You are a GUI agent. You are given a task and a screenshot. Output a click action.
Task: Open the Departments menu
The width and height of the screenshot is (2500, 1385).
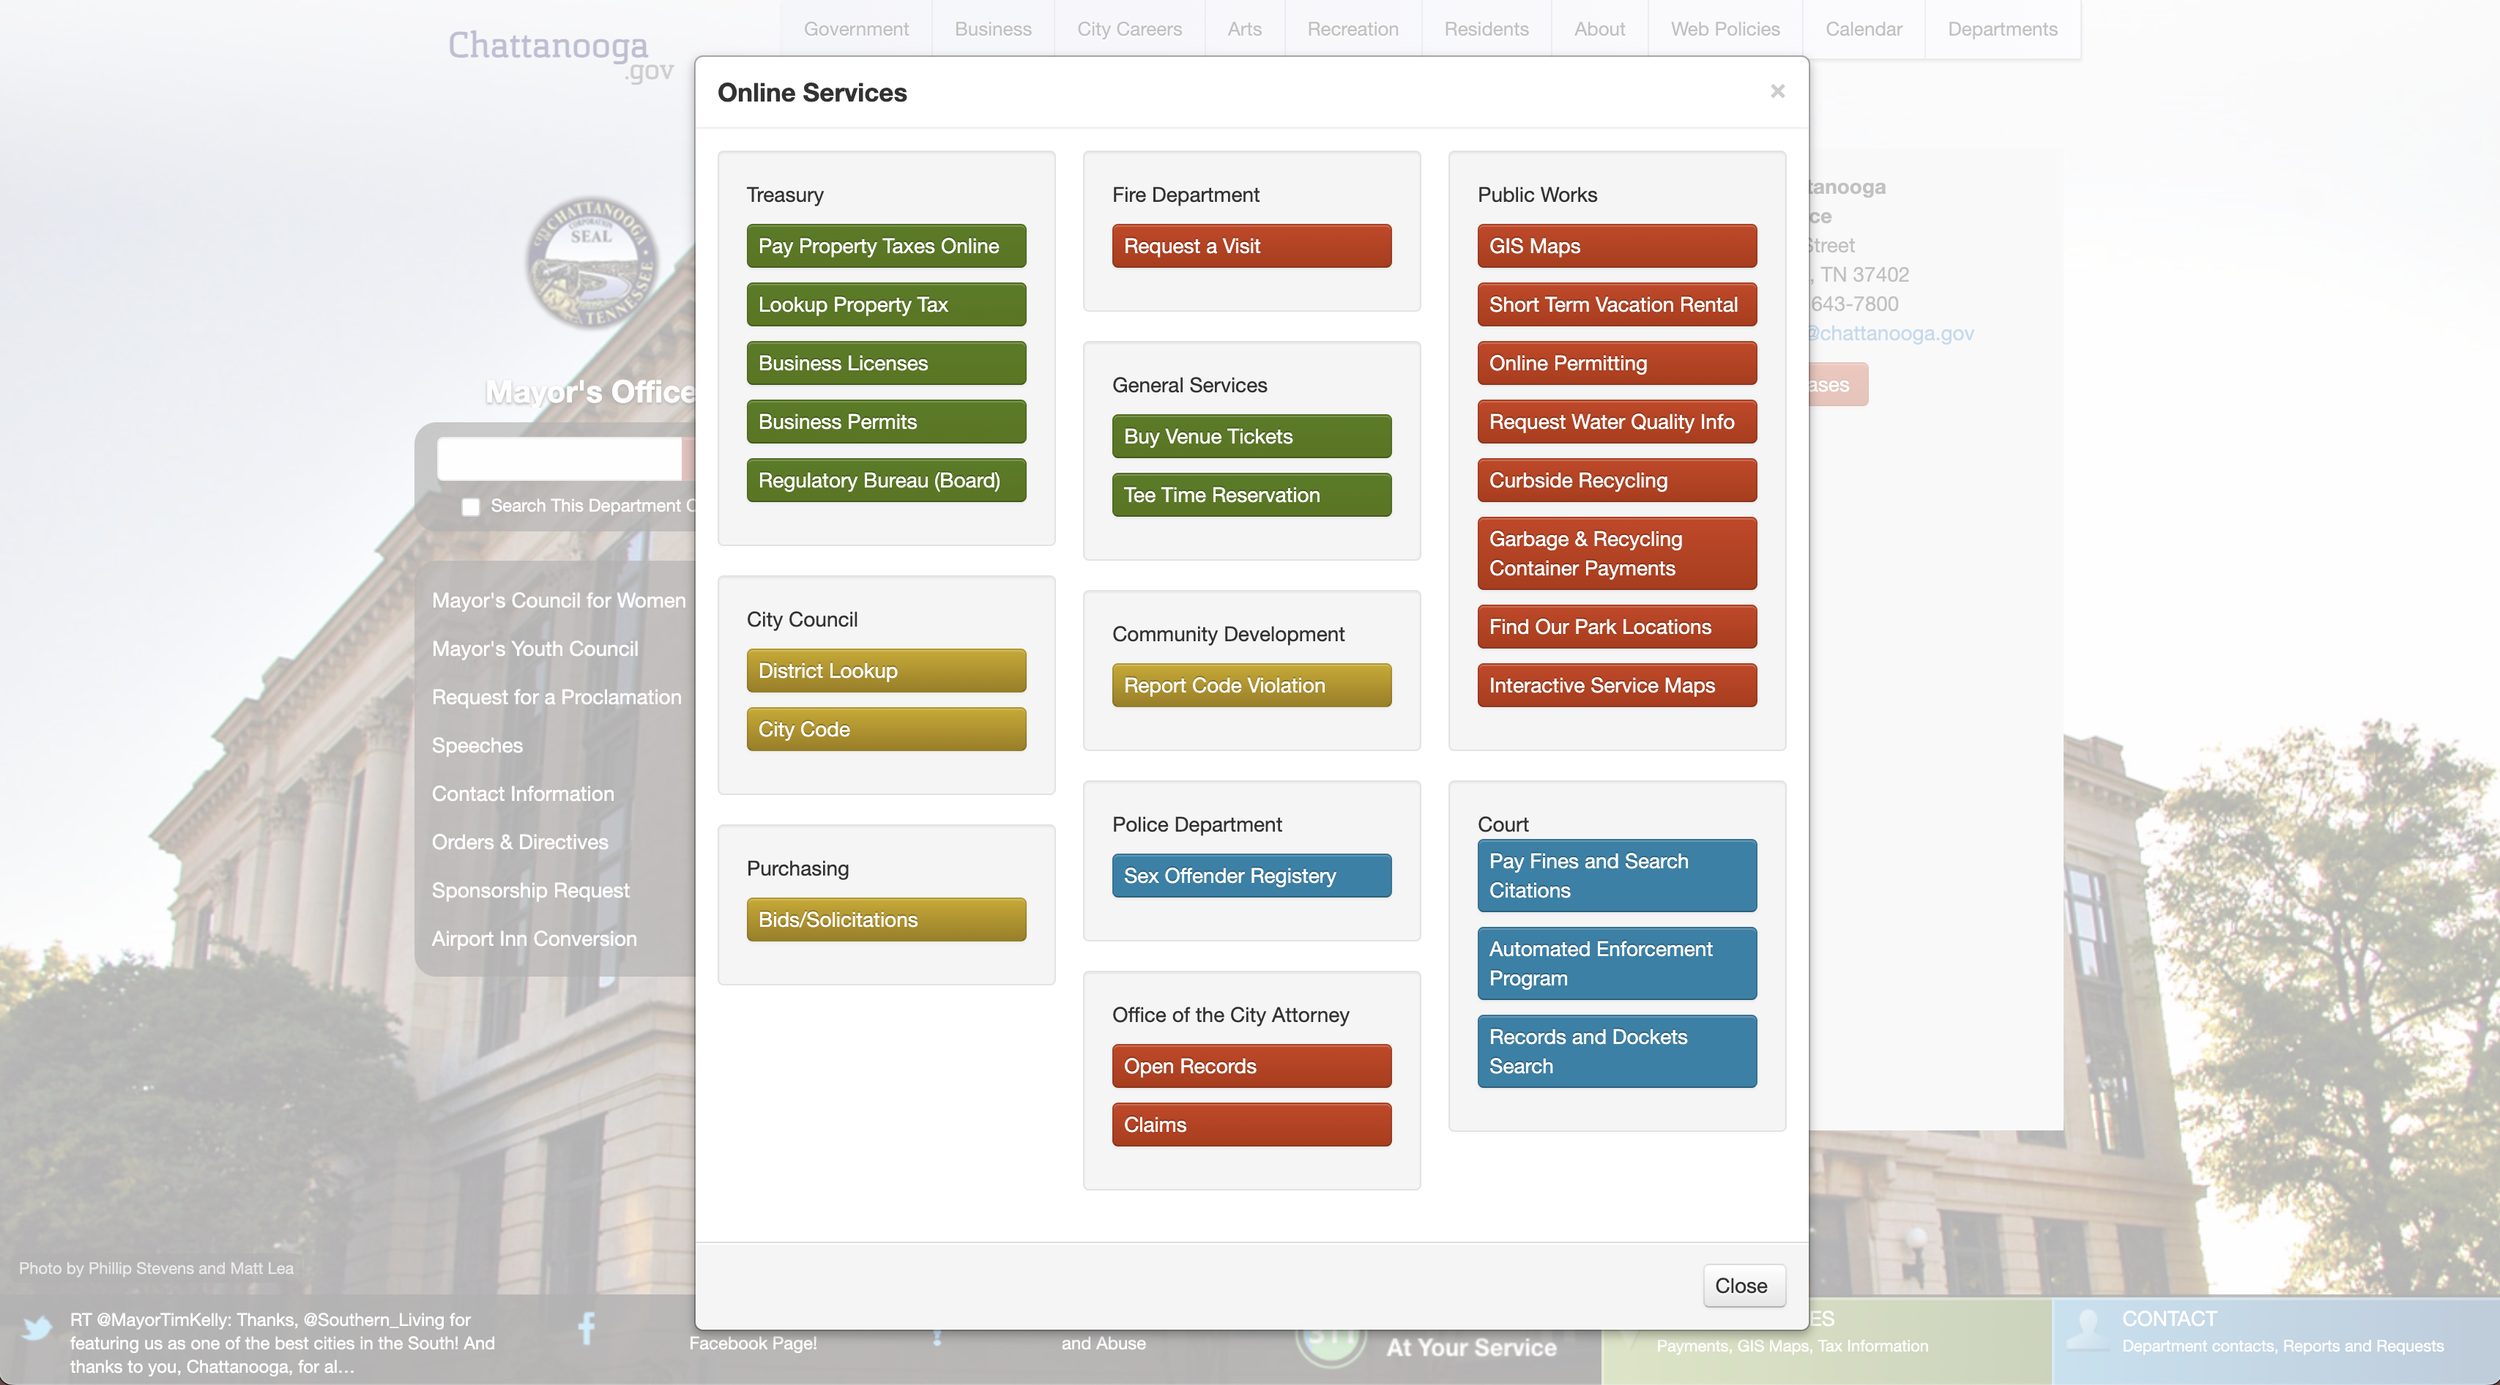[2002, 28]
